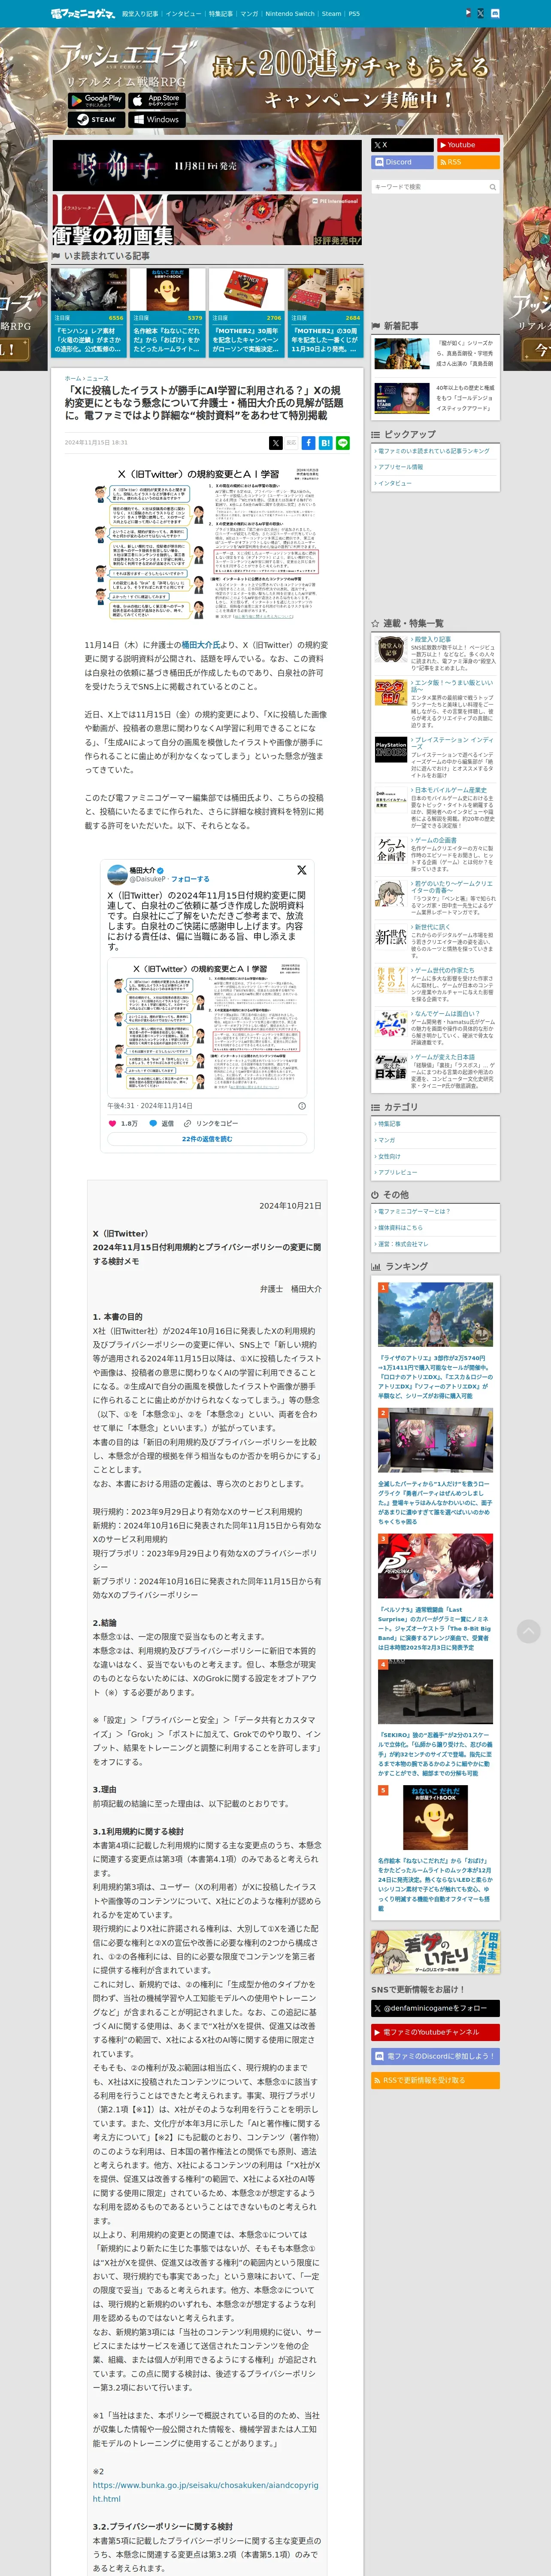Click Discord button in sidebar
Screen dimensions: 551x2576
(402, 162)
